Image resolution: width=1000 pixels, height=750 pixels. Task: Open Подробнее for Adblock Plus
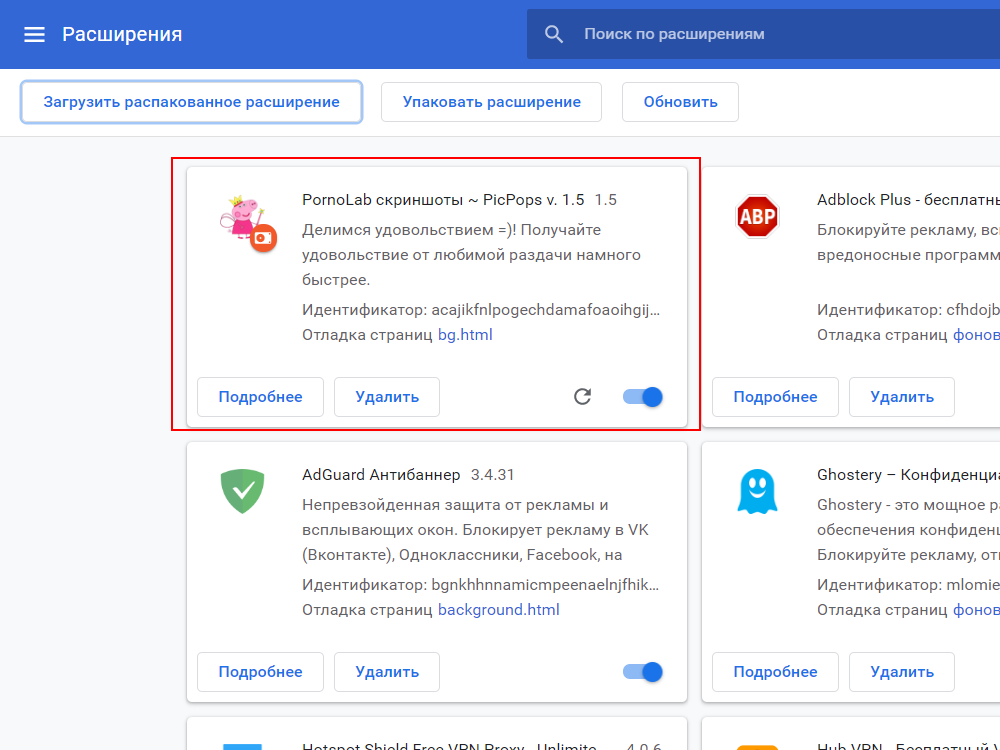pyautogui.click(x=775, y=397)
